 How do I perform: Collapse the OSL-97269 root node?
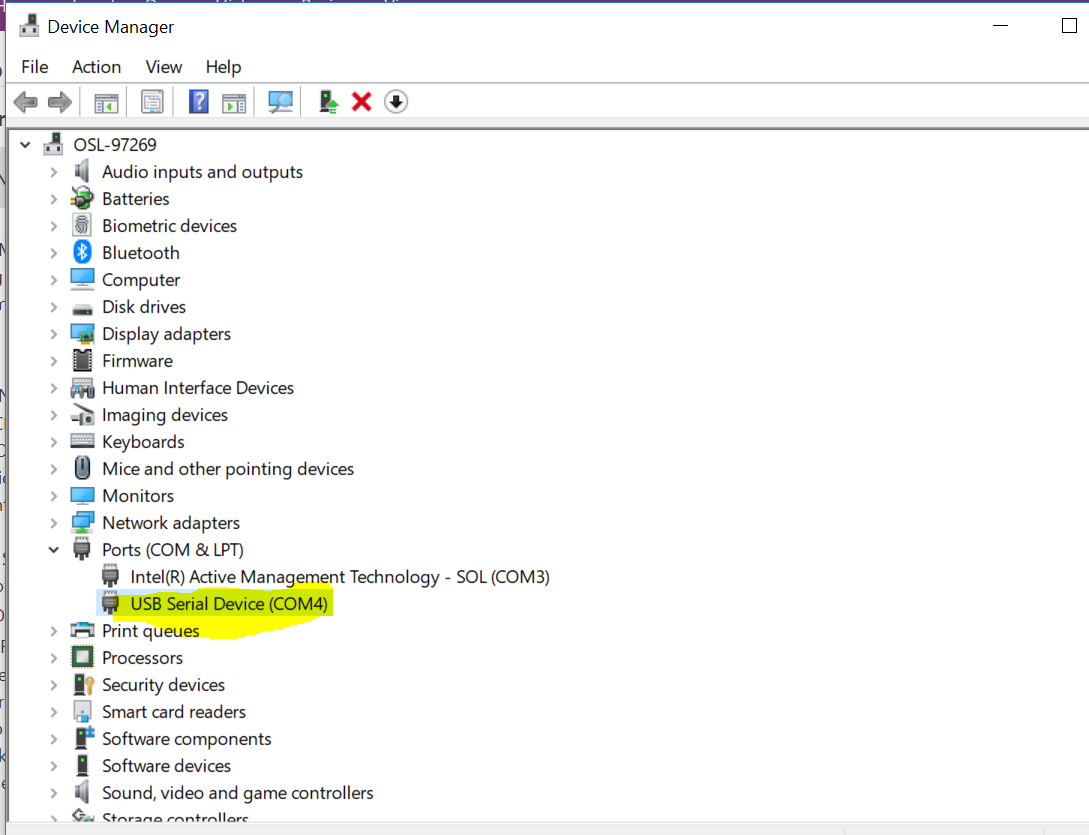pos(25,144)
